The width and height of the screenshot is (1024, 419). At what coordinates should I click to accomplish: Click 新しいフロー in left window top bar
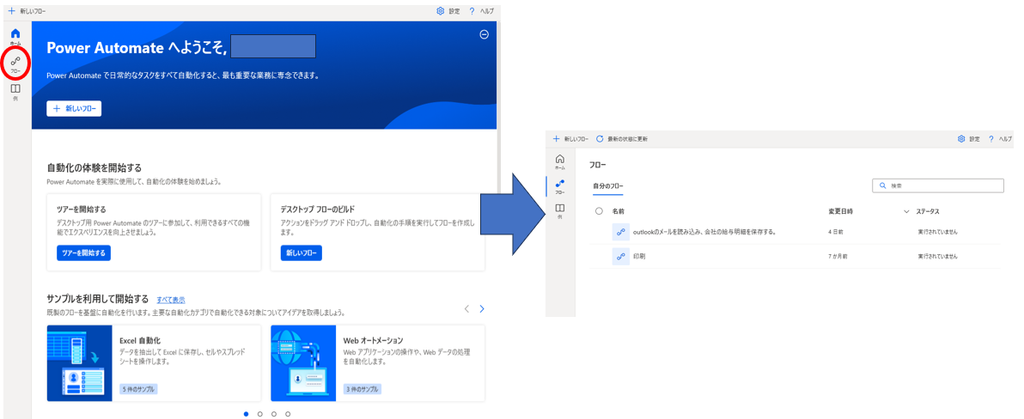point(27,11)
